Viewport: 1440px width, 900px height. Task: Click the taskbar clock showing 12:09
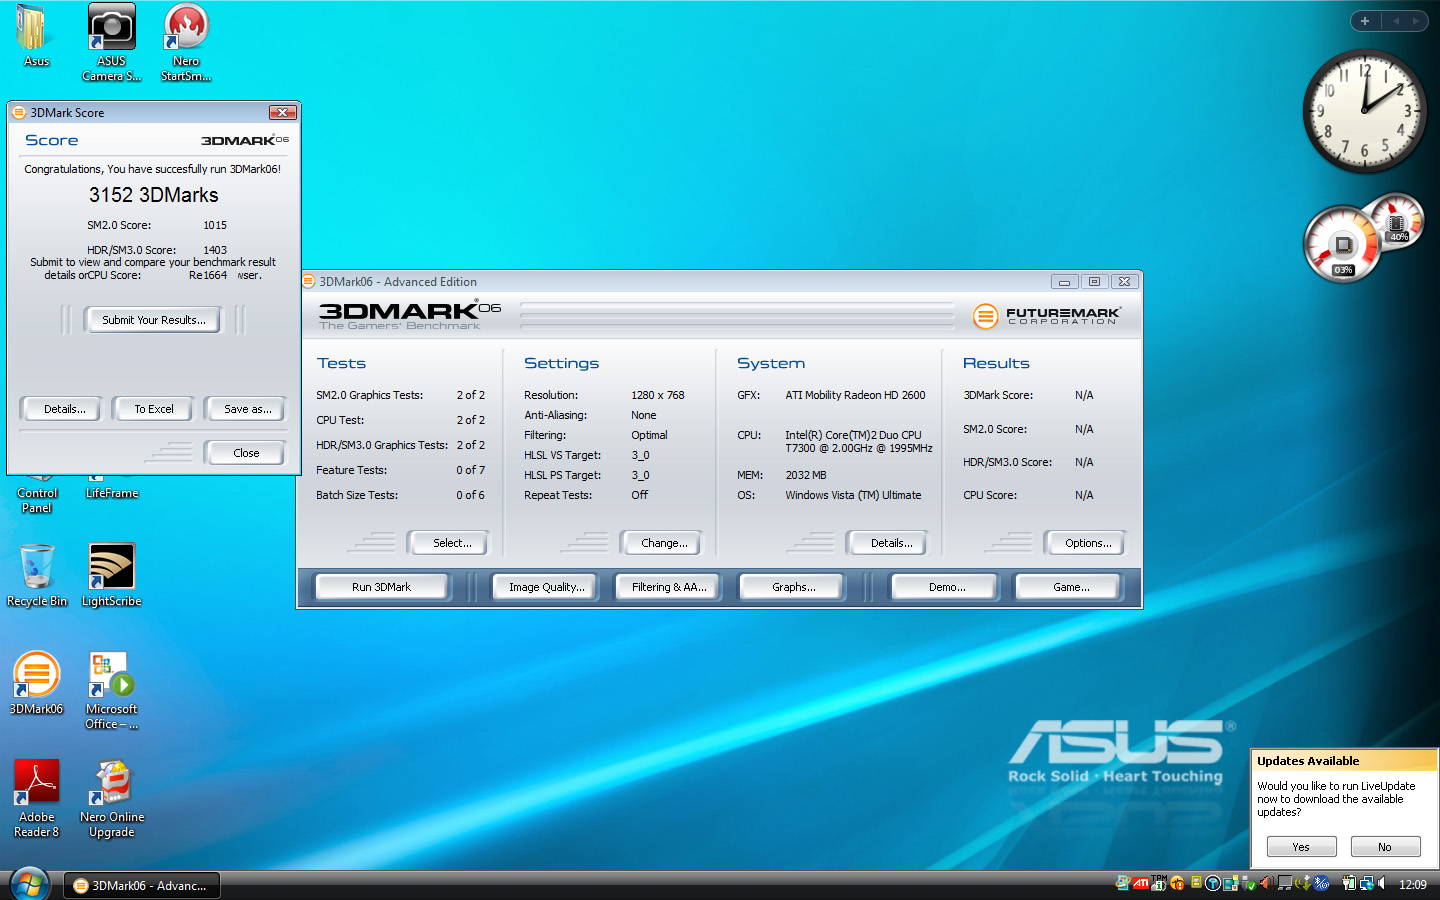tap(1412, 884)
